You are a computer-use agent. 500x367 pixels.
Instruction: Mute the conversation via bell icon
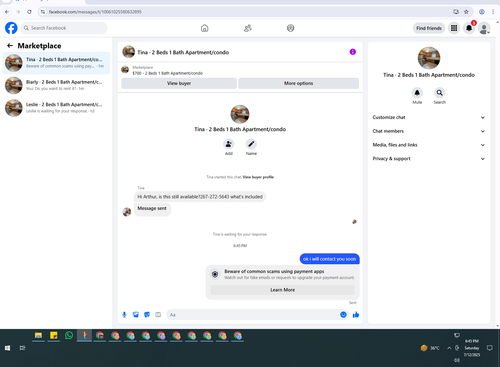click(417, 93)
